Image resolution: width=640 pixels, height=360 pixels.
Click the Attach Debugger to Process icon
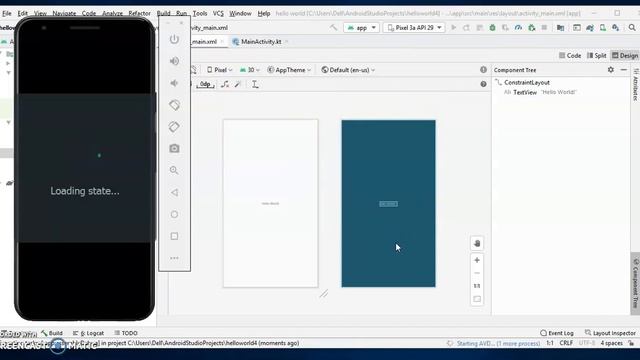tap(531, 28)
